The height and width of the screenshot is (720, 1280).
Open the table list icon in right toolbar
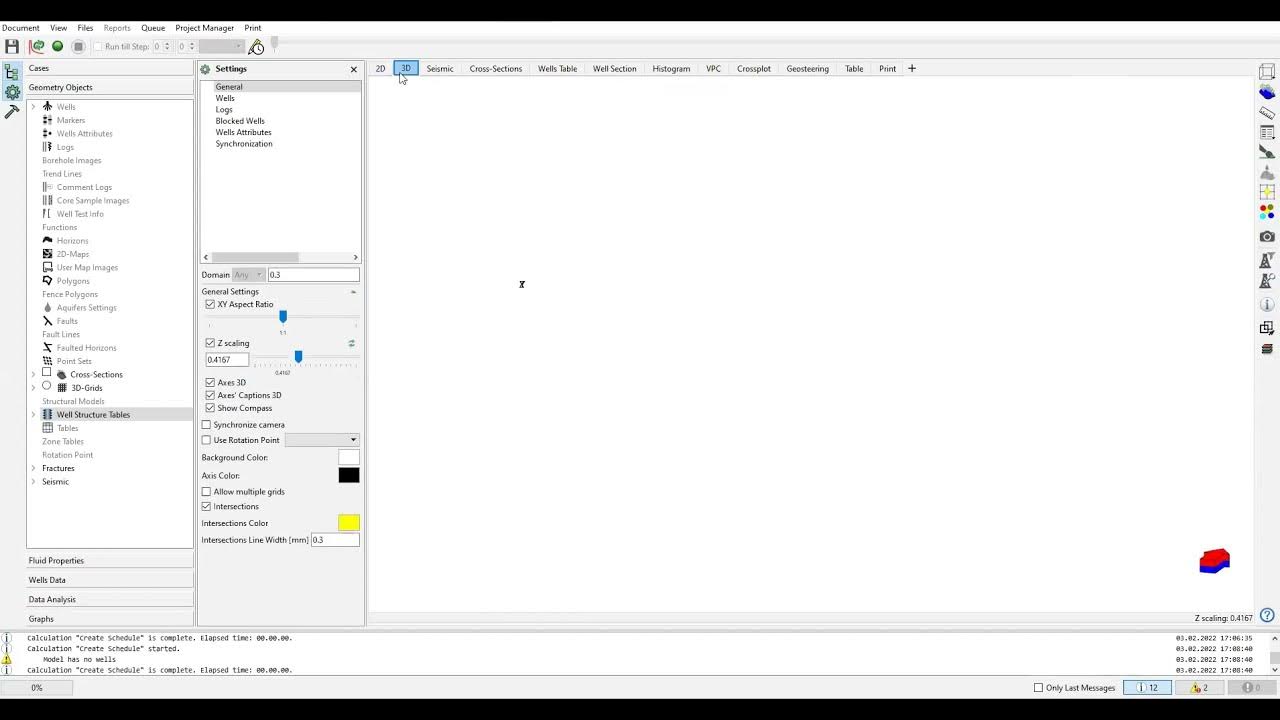(x=1267, y=132)
